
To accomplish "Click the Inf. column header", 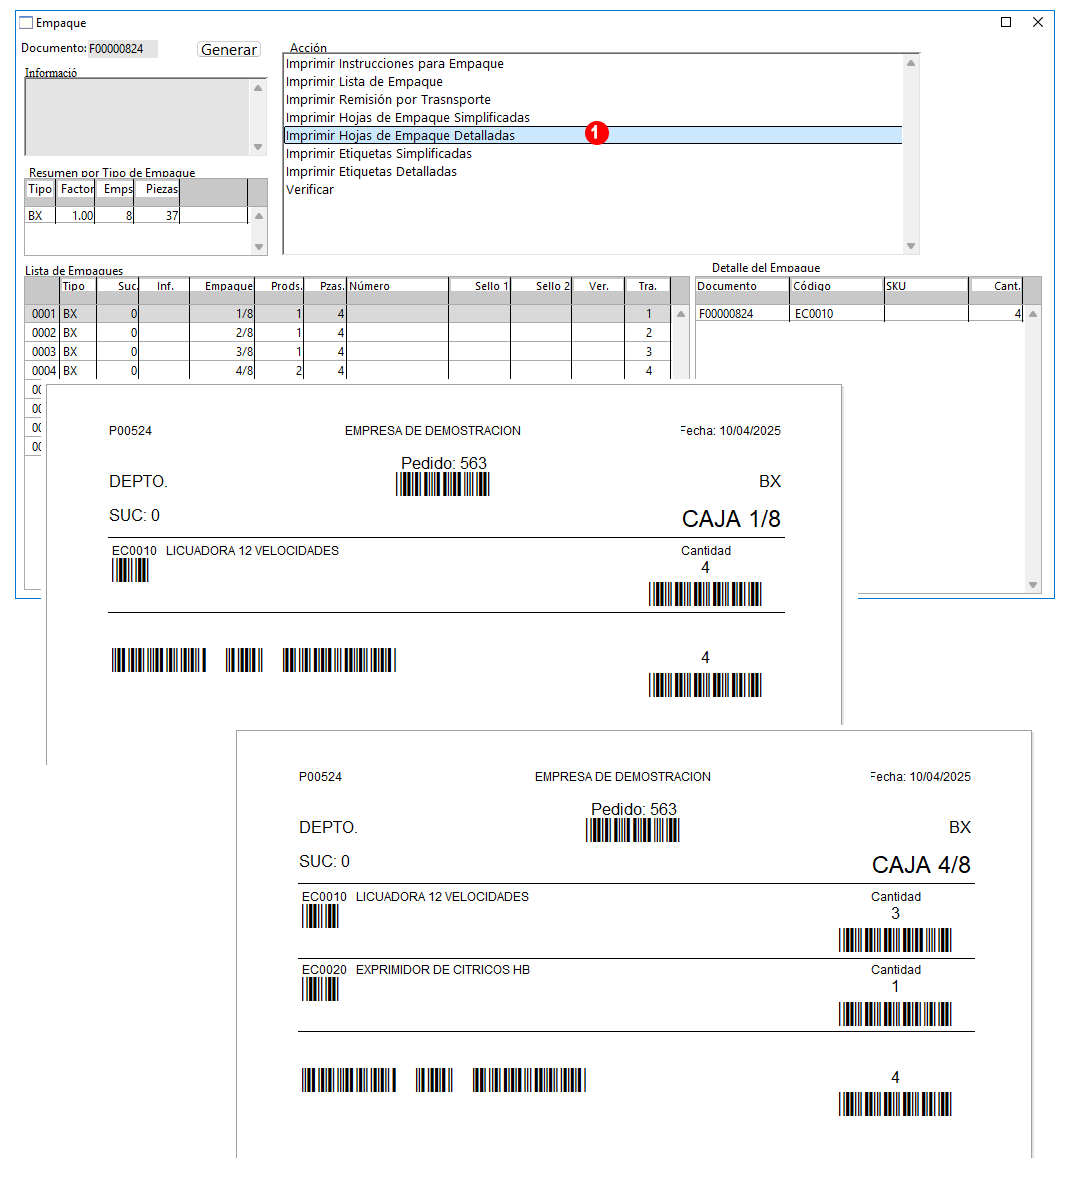I will (x=165, y=286).
